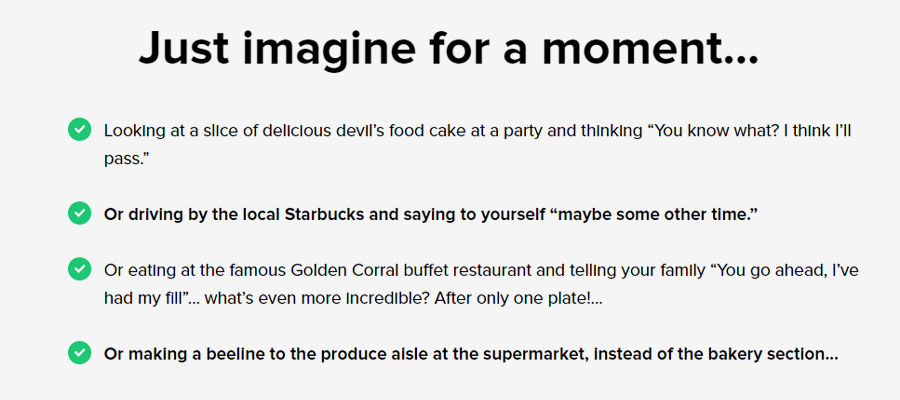The image size is (900, 400).
Task: Click the green checkmark by the produce aisle line
Action: tap(79, 352)
